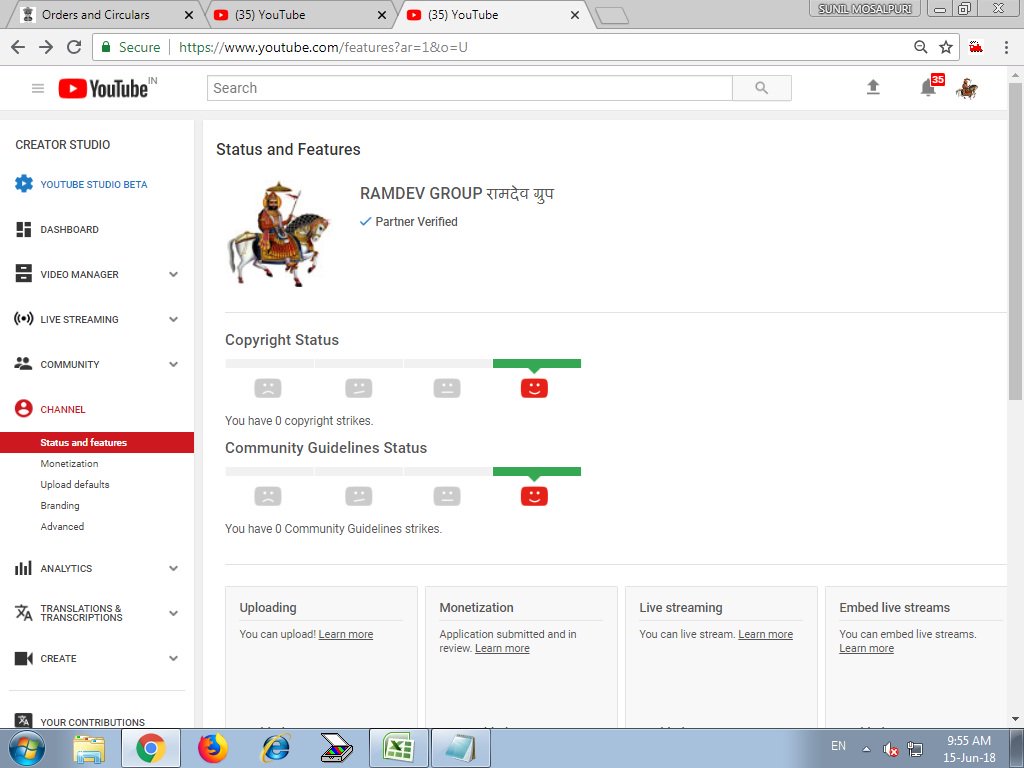Image resolution: width=1024 pixels, height=768 pixels.
Task: Click the sad face under Copyright Status
Action: [268, 388]
